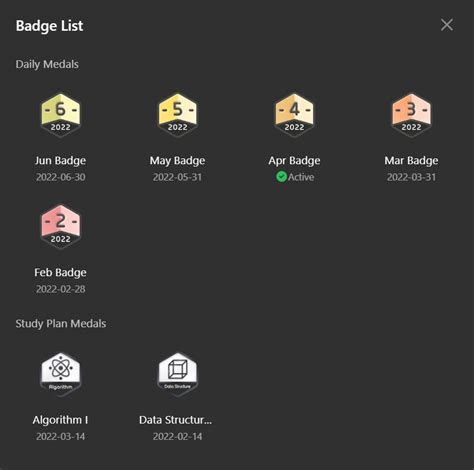This screenshot has width=474, height=470.
Task: Click the Feb Badge label
Action: point(60,273)
